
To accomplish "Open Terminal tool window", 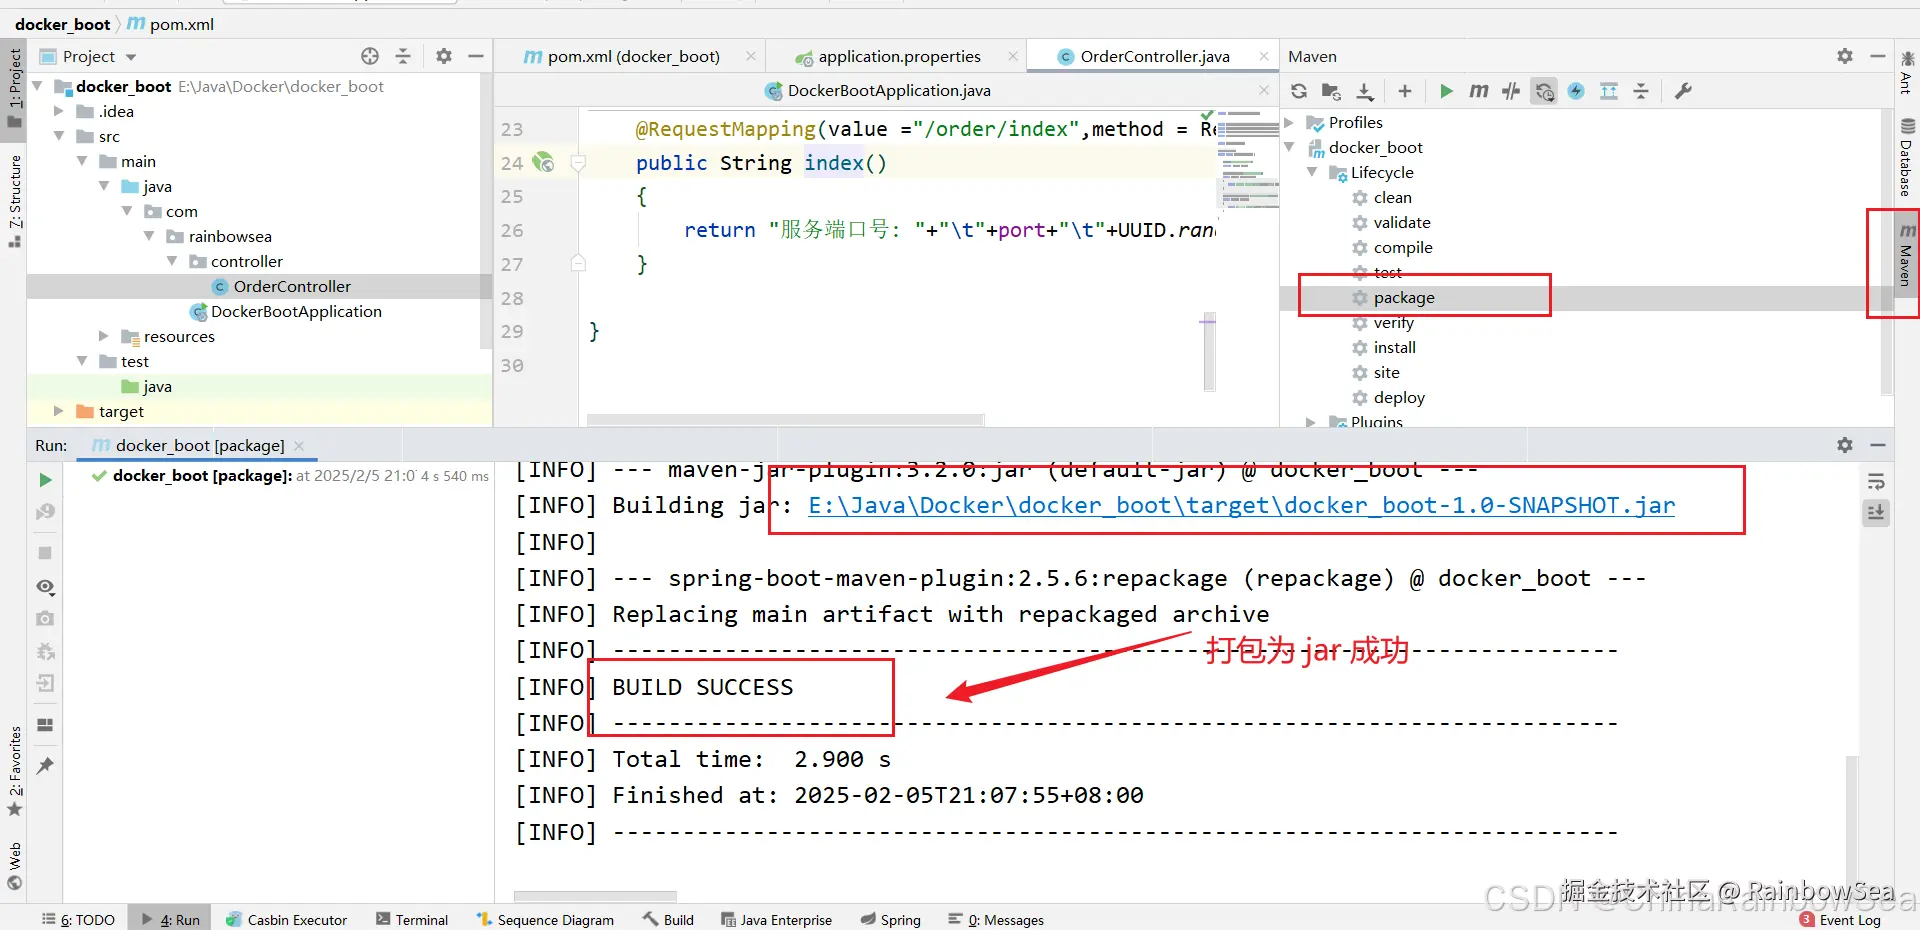I will [411, 919].
